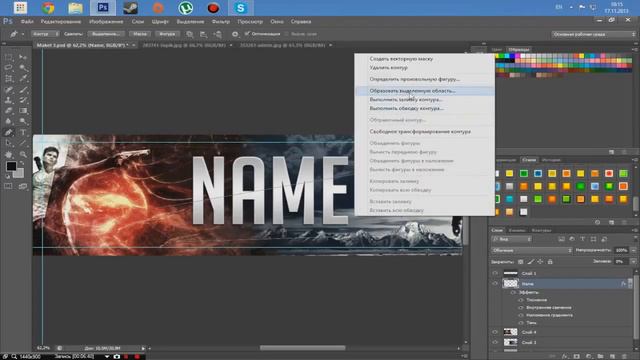The height and width of the screenshot is (360, 640).
Task: Select the Horizontal Type tool
Action: click(x=23, y=132)
